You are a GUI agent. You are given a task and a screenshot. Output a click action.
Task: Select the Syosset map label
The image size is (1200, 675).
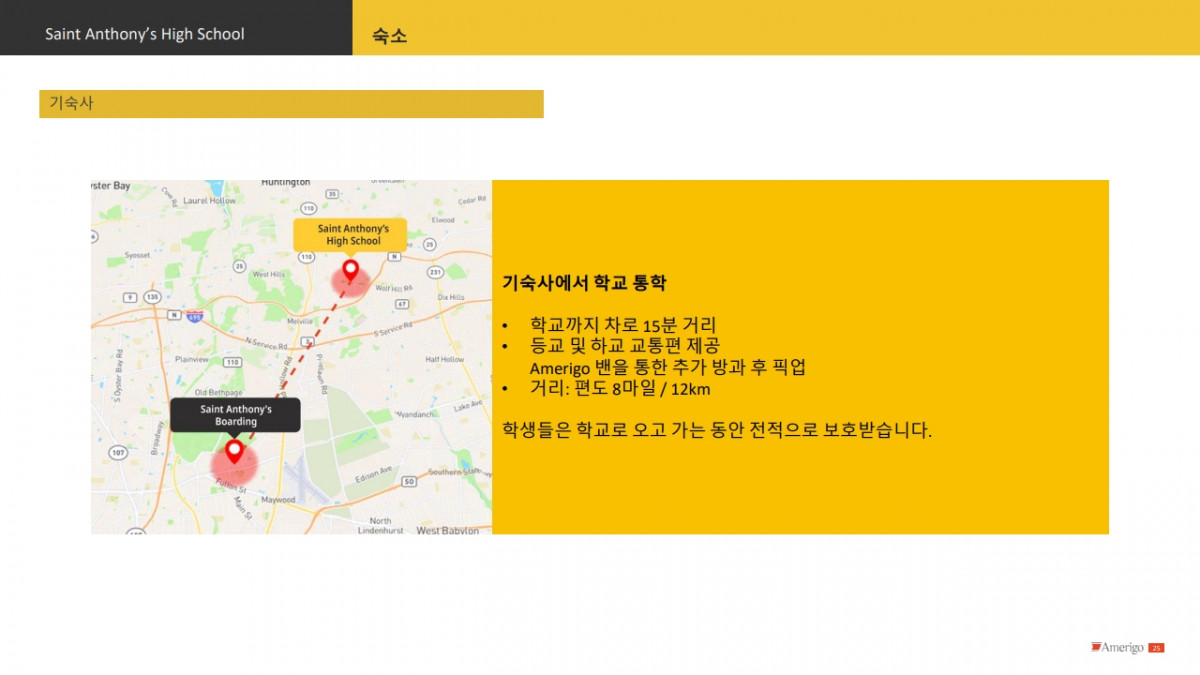pos(137,255)
